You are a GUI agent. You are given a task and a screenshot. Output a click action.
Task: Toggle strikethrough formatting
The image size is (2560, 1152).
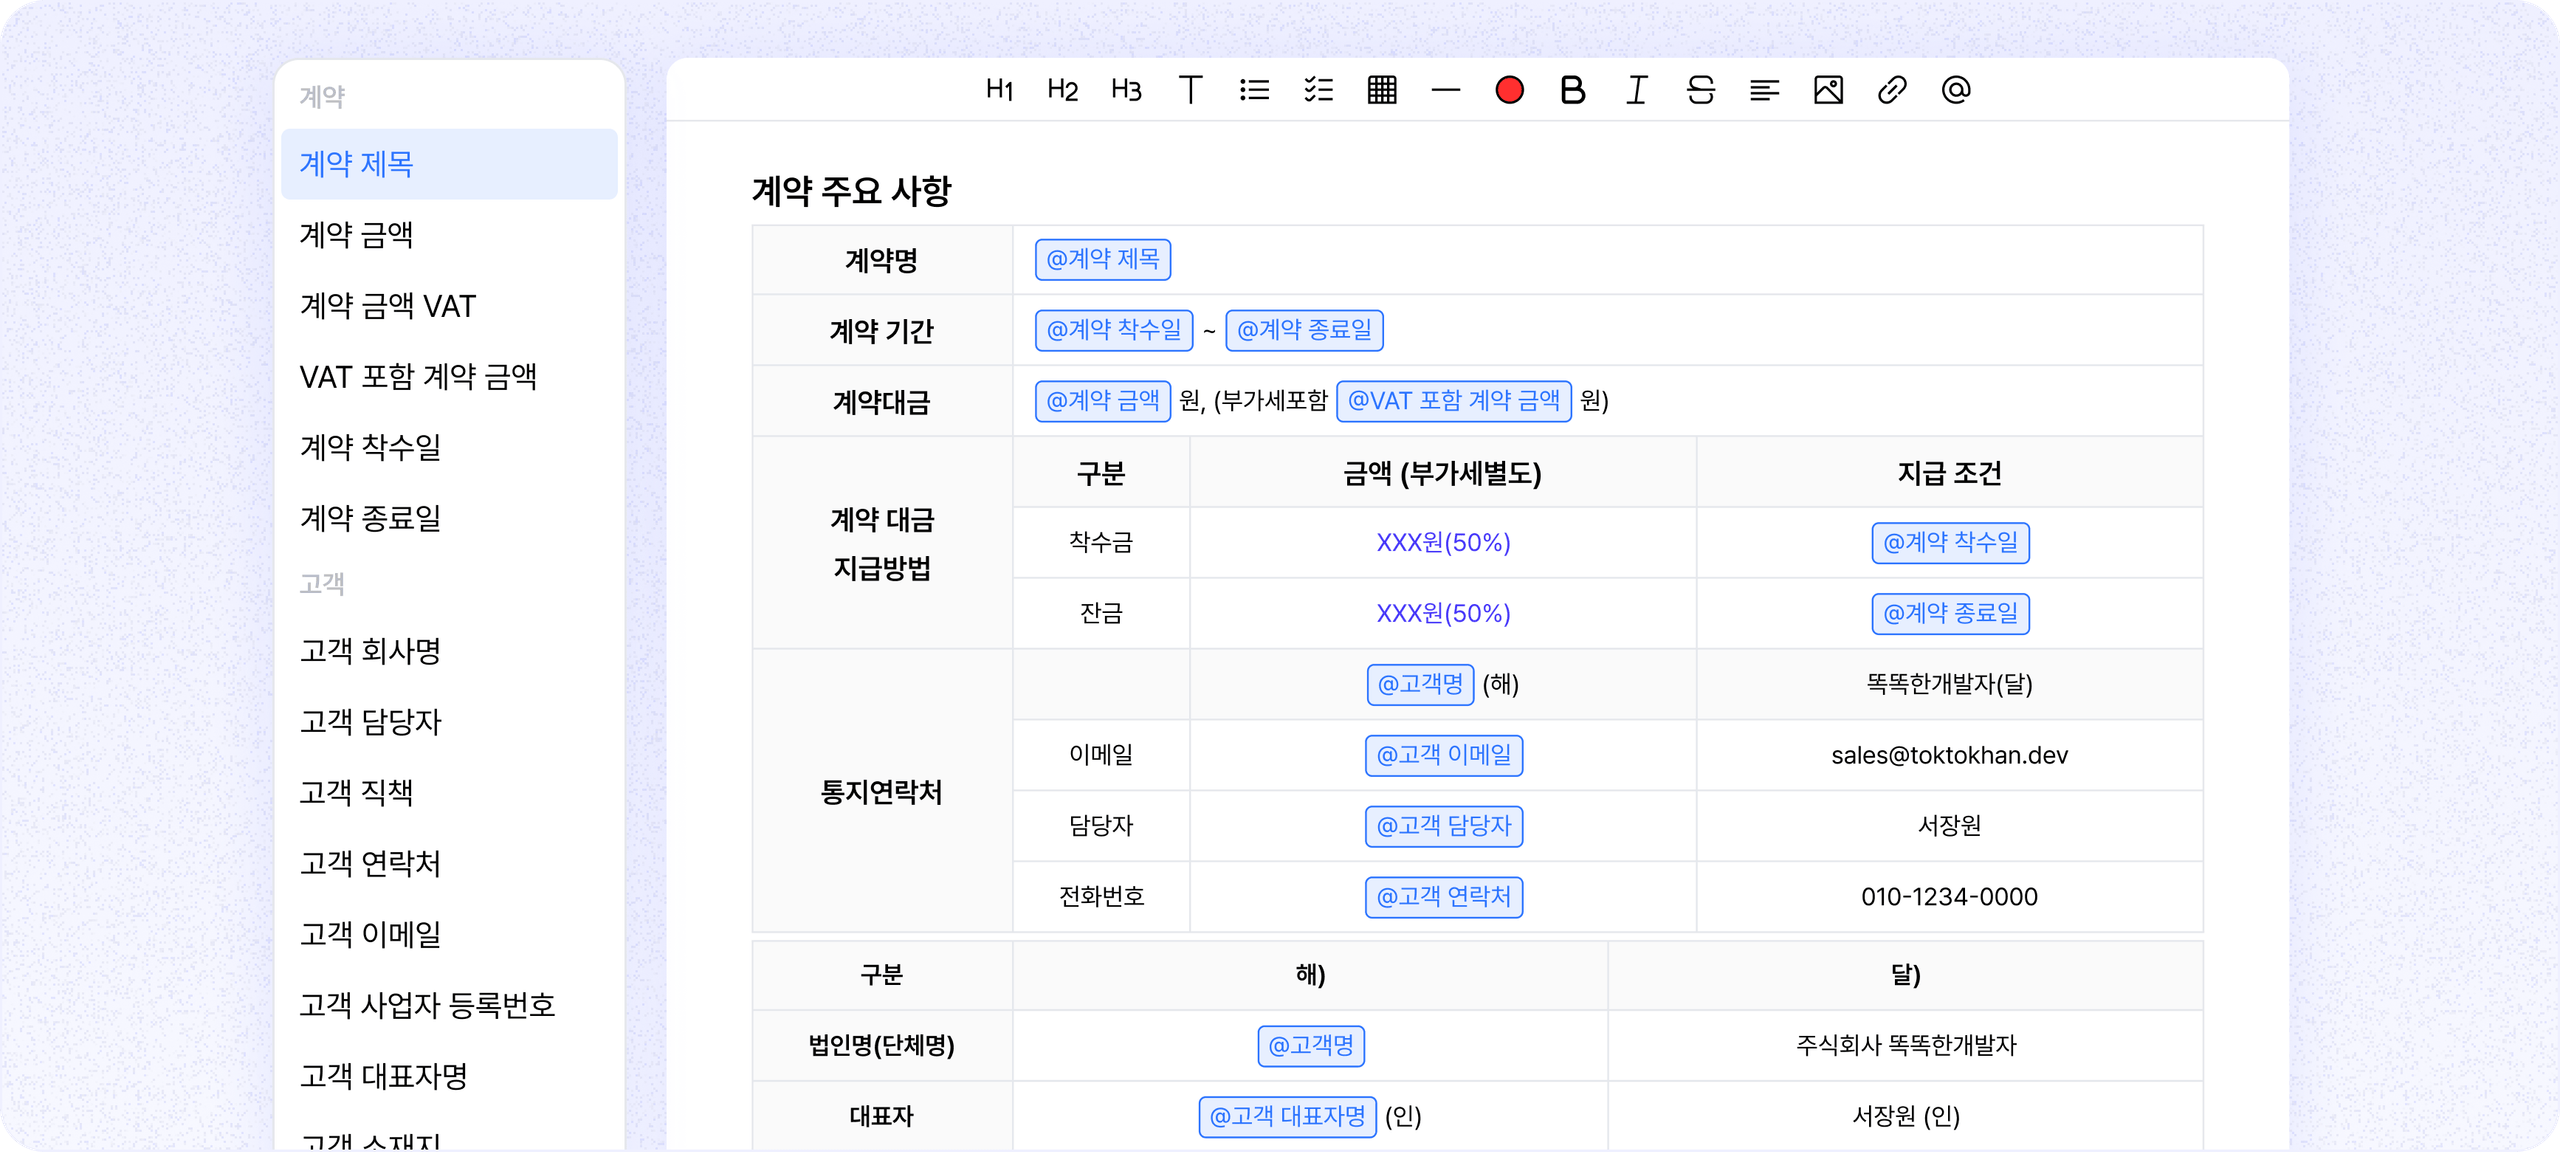tap(1700, 90)
